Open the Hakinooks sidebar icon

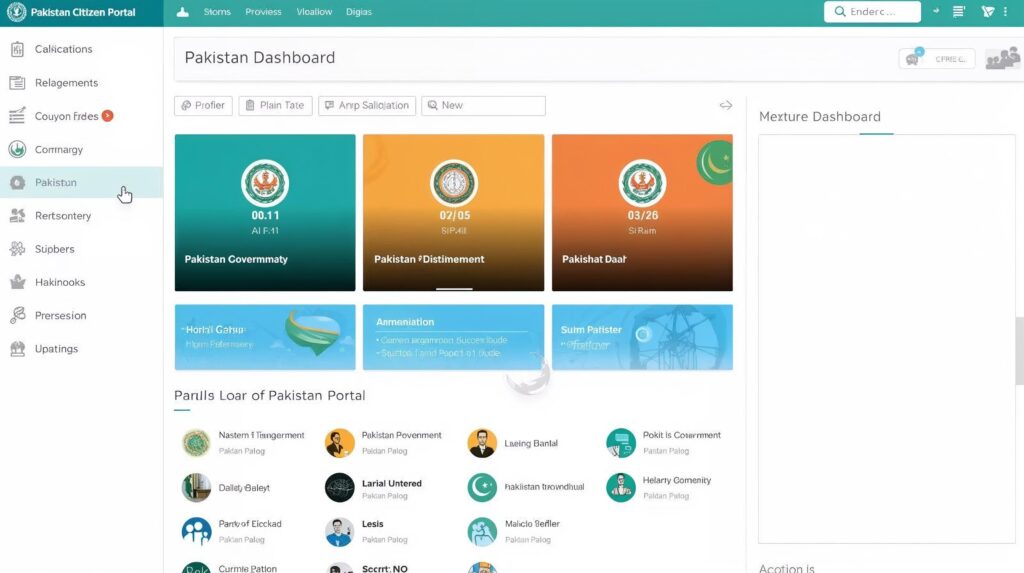(18, 282)
